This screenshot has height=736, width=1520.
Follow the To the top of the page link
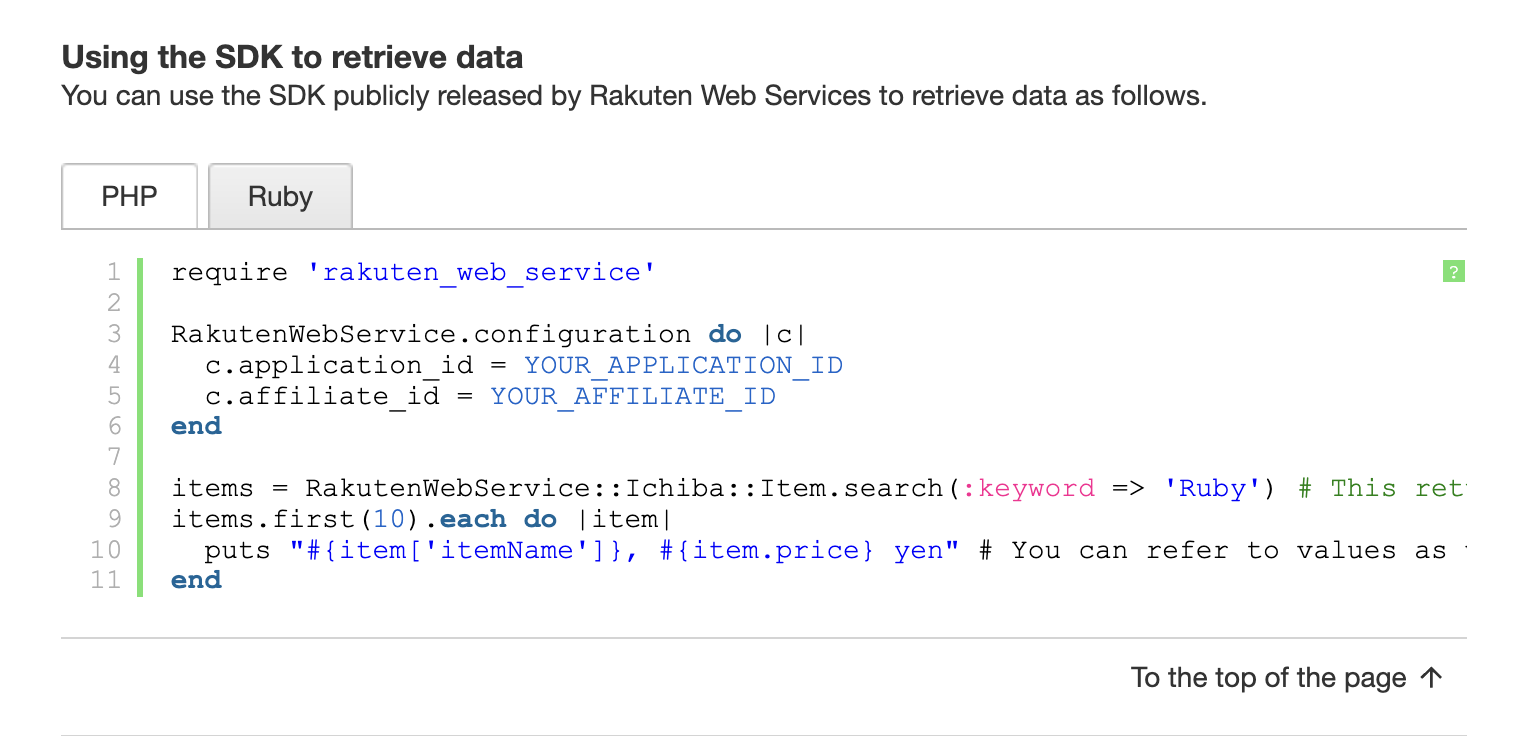pos(1287,678)
